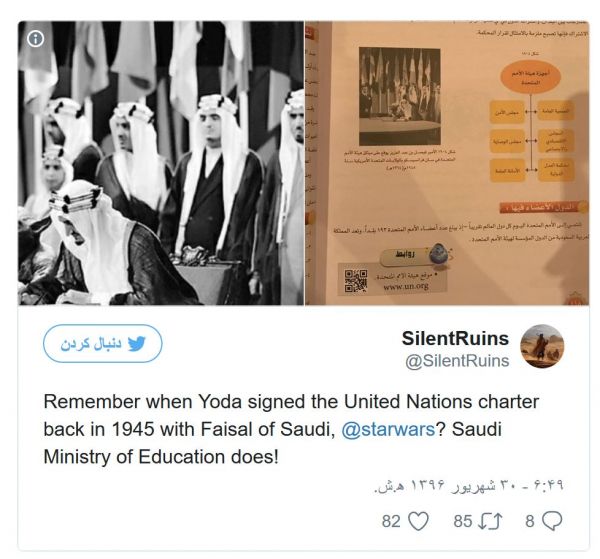The image size is (600, 559).
Task: Retweet using the retweet arrows icon
Action: tap(491, 521)
